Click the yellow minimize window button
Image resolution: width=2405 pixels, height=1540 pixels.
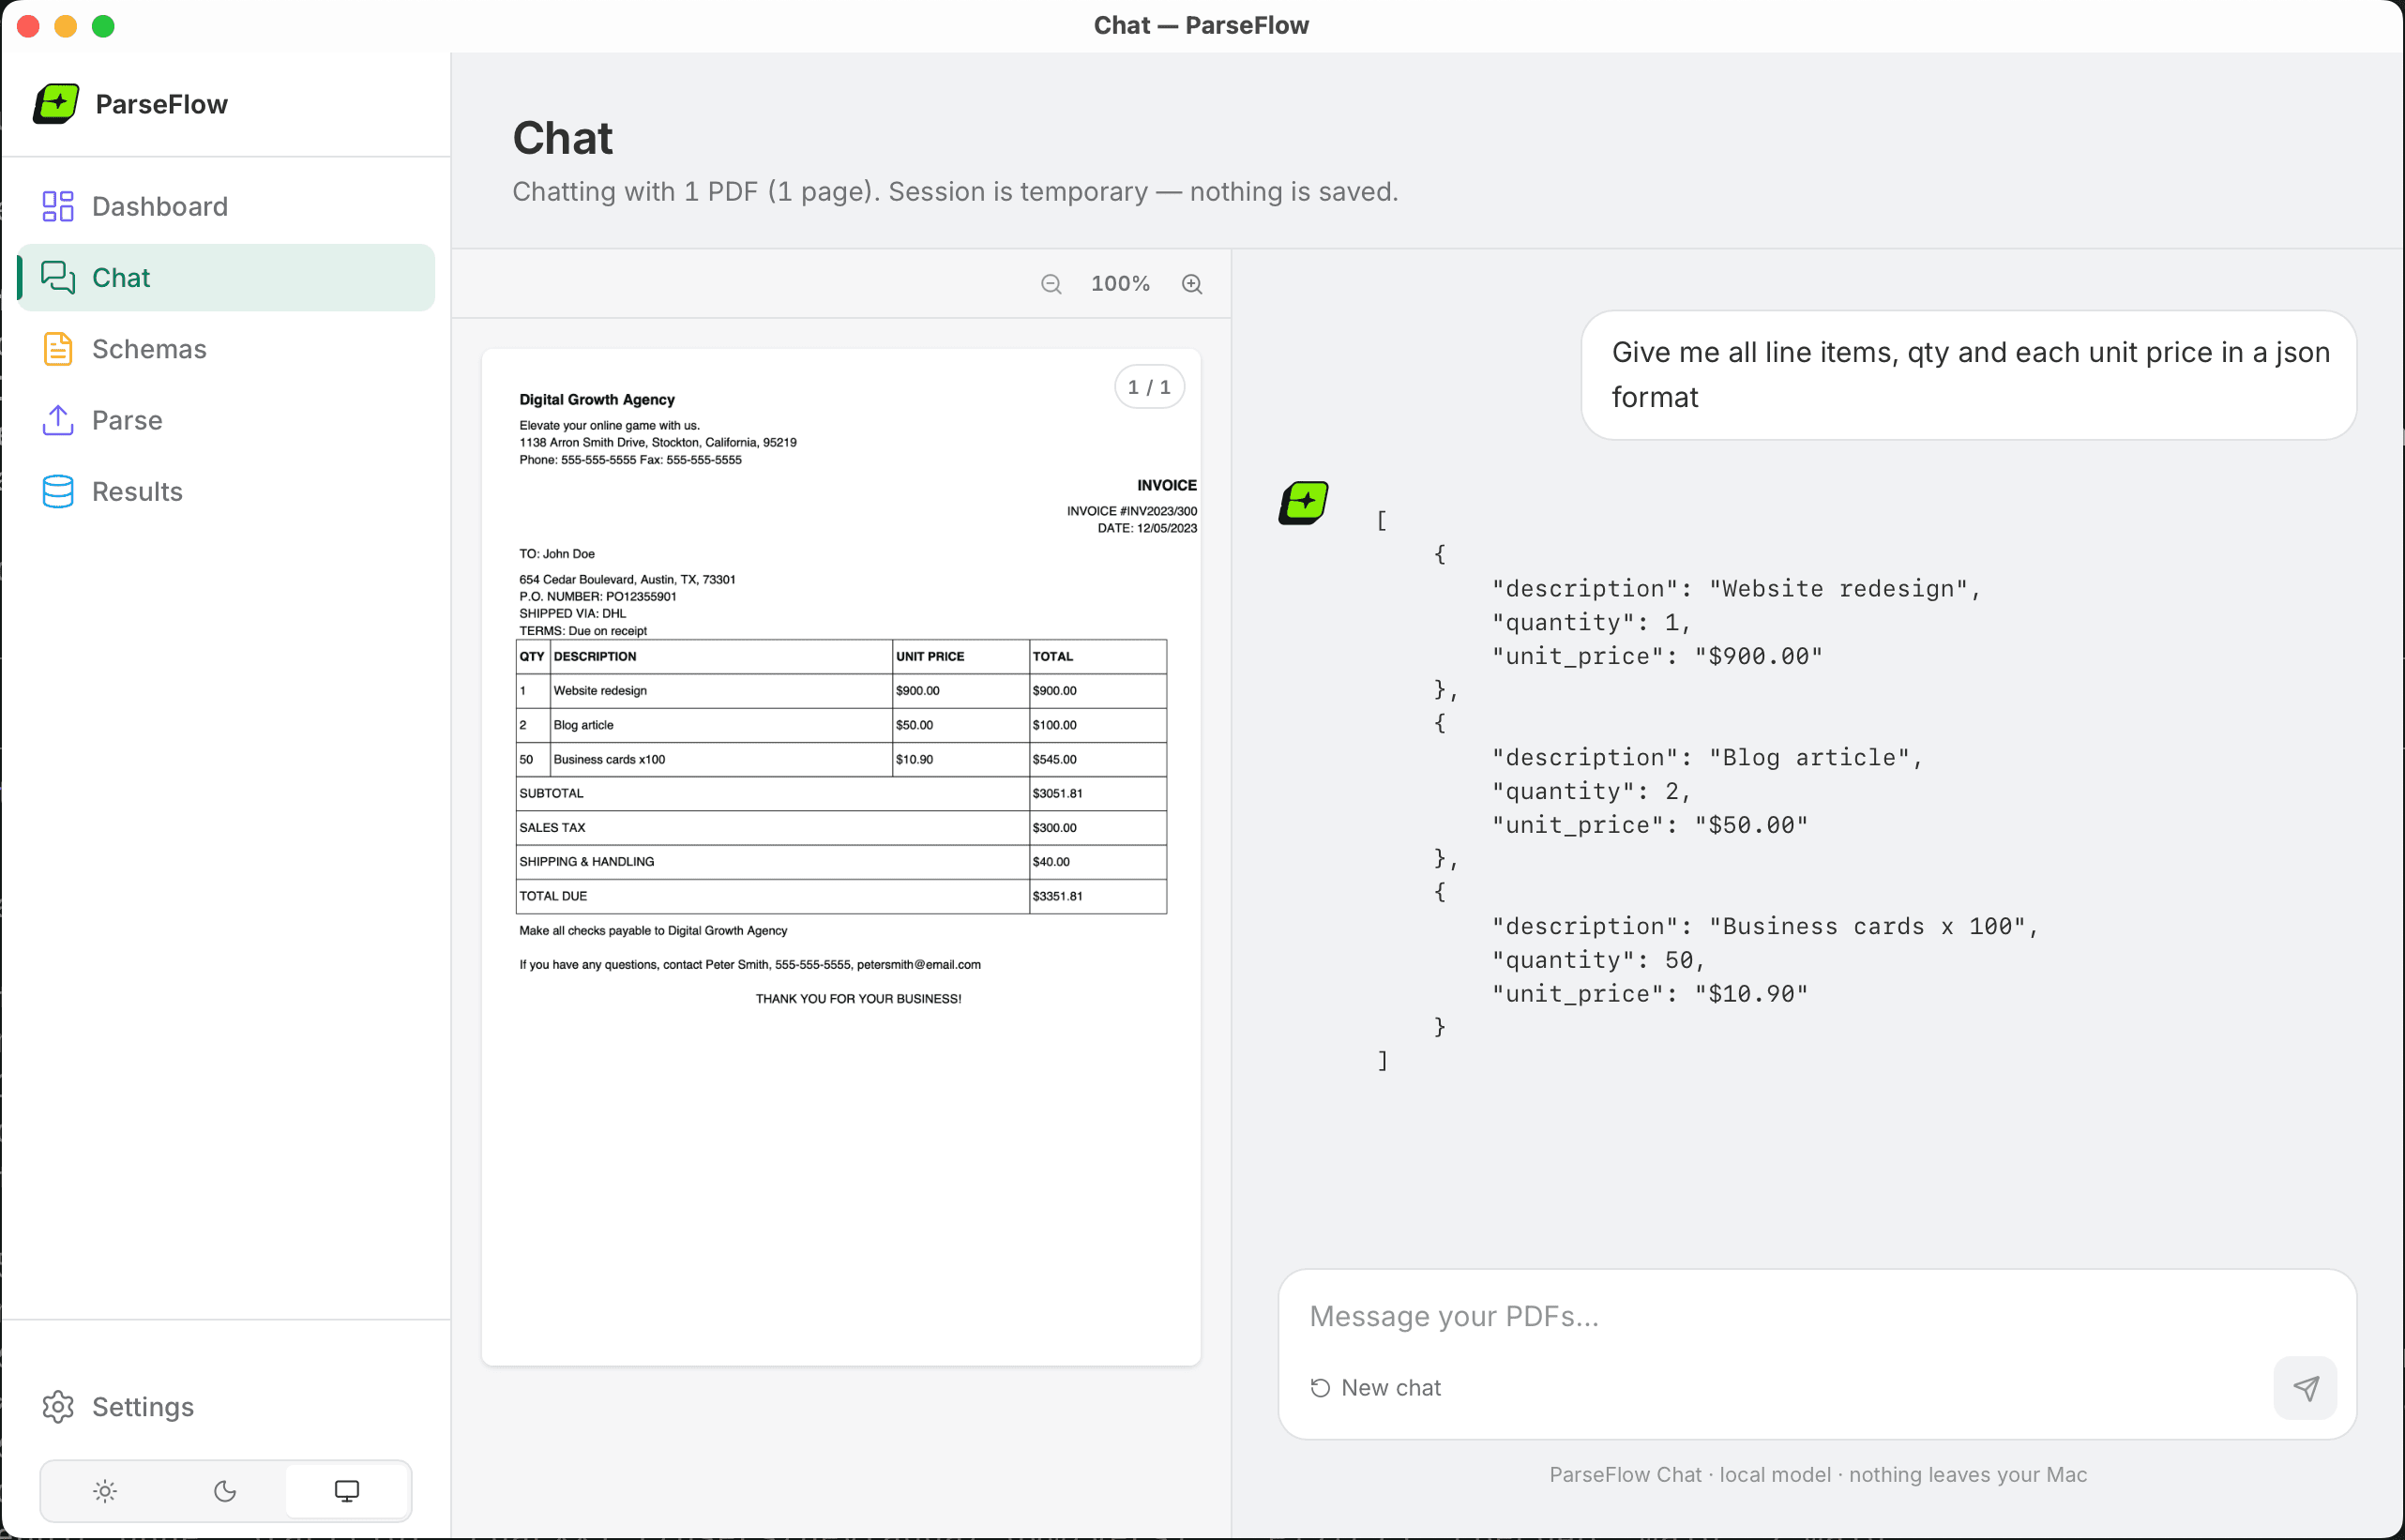(65, 25)
